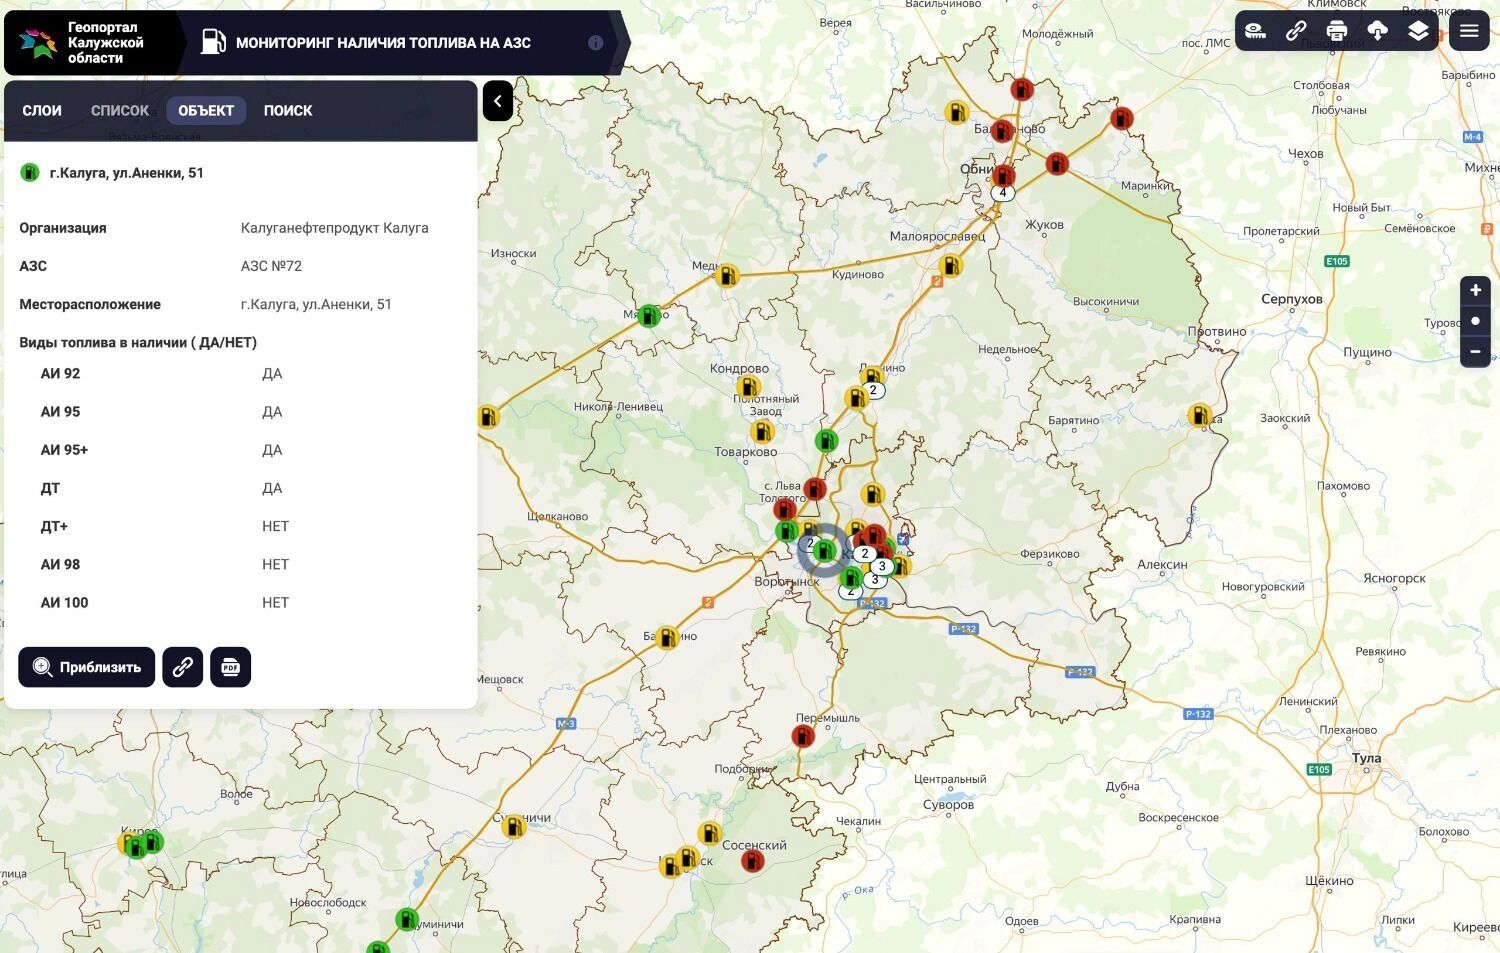Screen dimensions: 1500x953
Task: Click the АИ 95+ fuel row label
Action: pyautogui.click(x=64, y=450)
